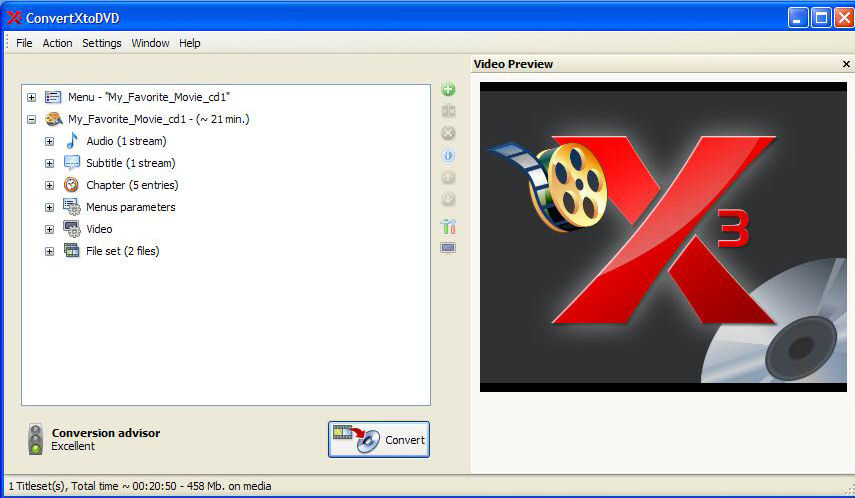
Task: Click the Menu list icon in tree
Action: coord(53,97)
